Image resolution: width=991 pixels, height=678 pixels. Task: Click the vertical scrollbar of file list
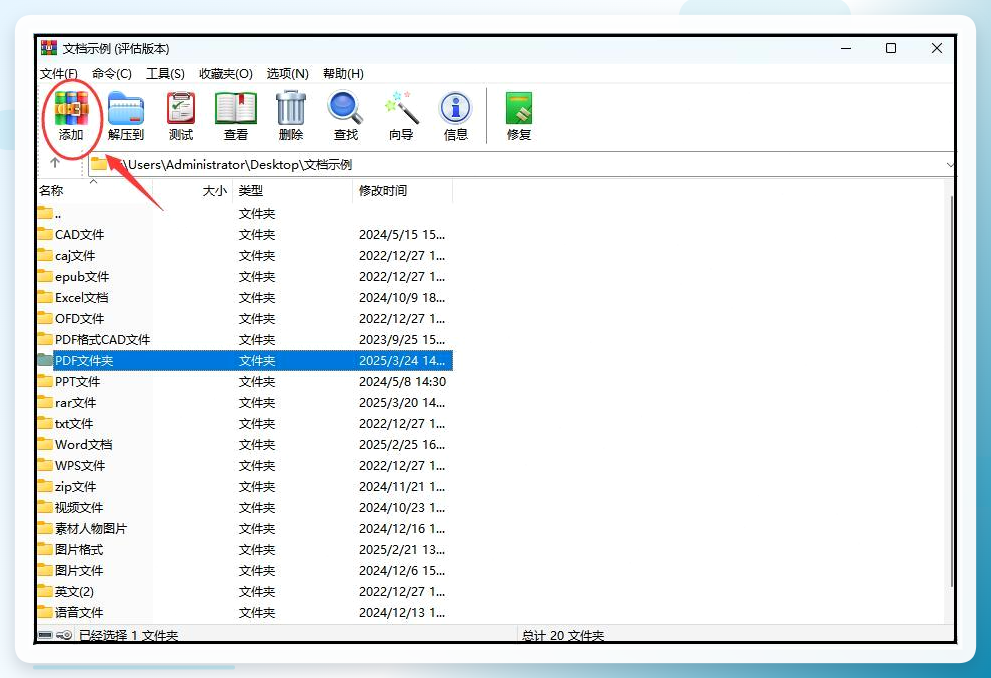point(951,392)
